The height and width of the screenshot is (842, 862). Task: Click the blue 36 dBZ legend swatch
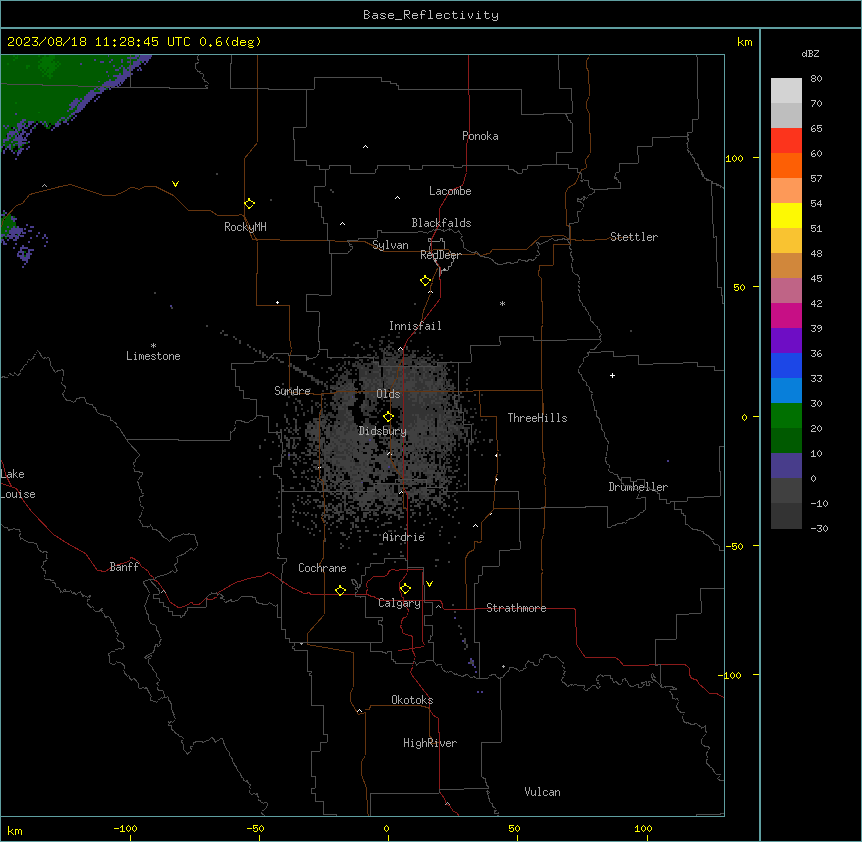[x=786, y=365]
